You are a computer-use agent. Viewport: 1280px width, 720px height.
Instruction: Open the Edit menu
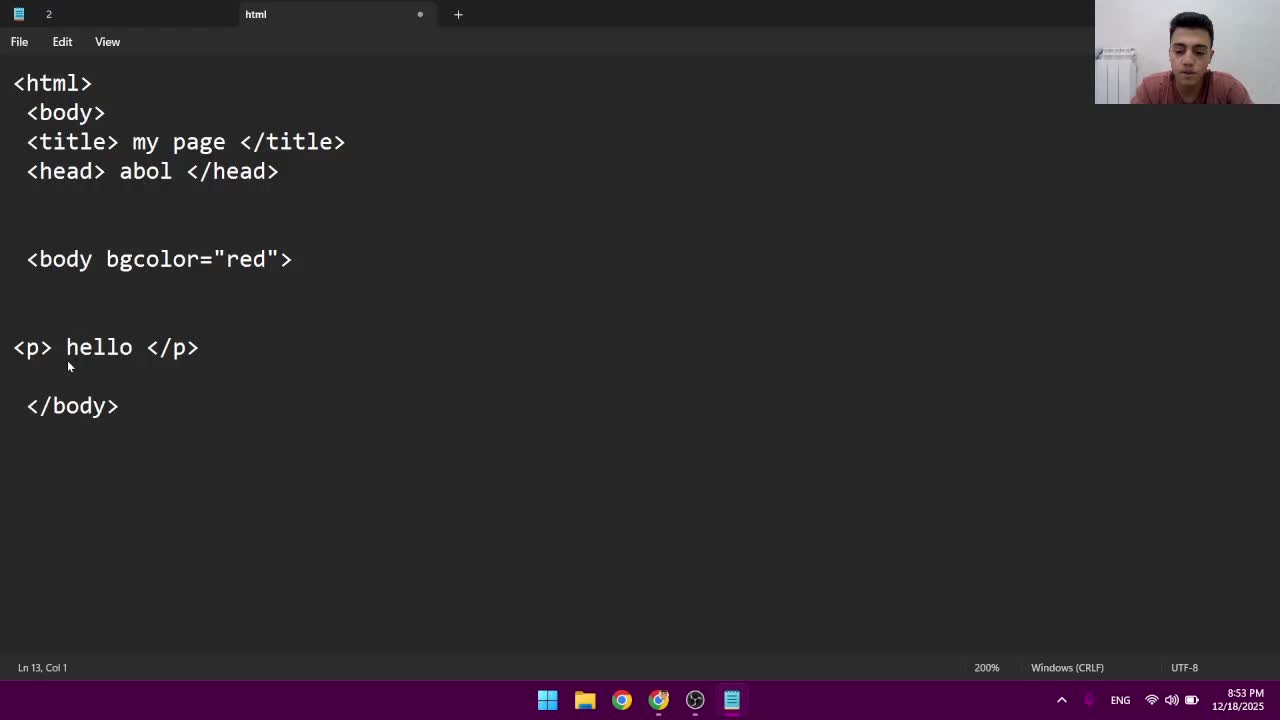coord(62,42)
